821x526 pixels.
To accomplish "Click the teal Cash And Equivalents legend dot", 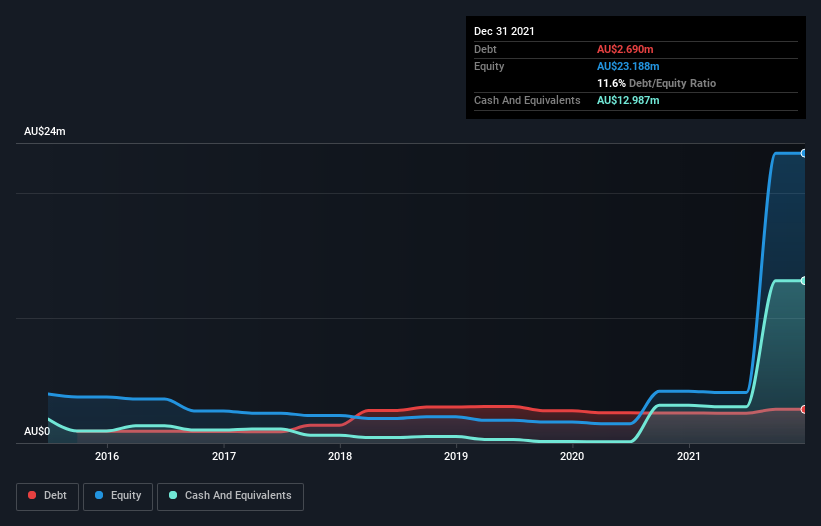I will (173, 495).
